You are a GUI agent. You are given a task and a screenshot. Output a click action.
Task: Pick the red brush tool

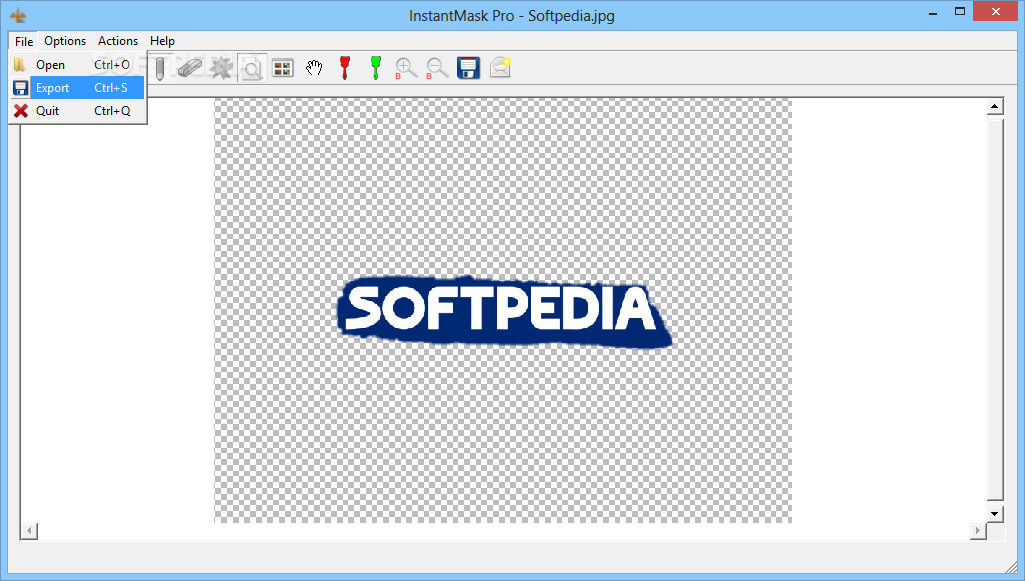pos(344,68)
